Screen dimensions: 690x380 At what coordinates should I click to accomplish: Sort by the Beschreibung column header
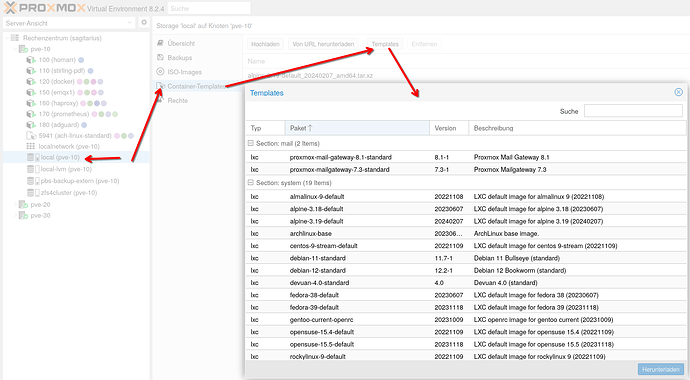point(577,128)
